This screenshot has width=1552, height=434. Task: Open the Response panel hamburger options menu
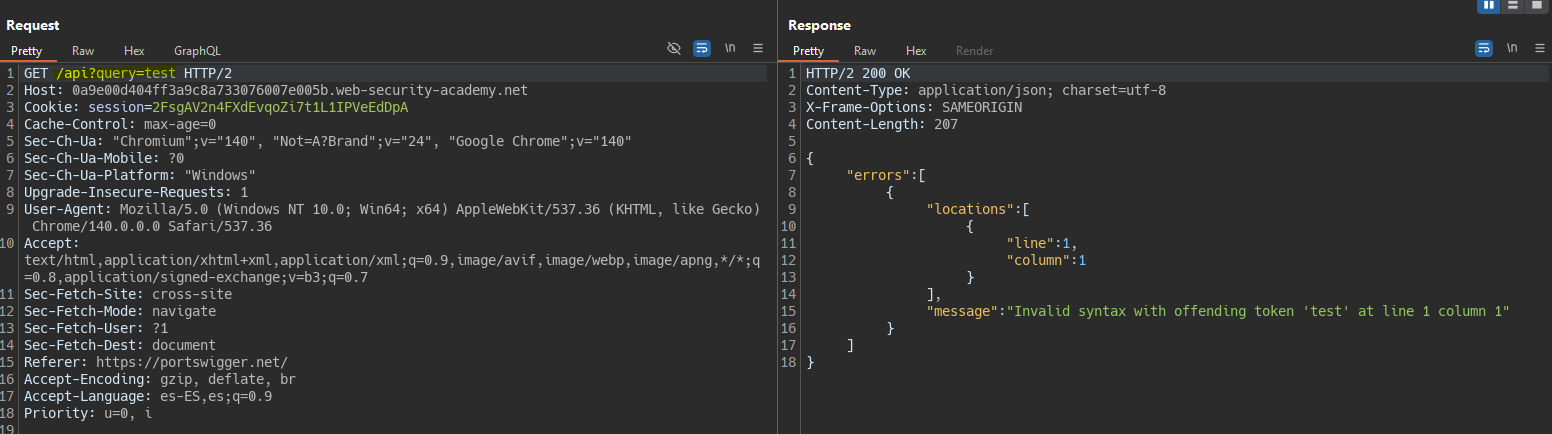click(x=1540, y=48)
